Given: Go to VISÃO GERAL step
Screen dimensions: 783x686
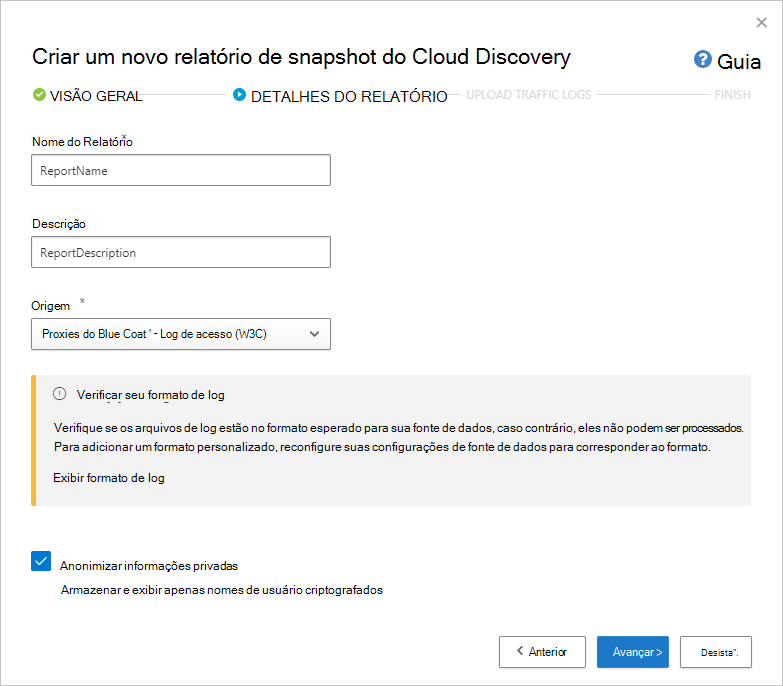Looking at the screenshot, I should 96,96.
